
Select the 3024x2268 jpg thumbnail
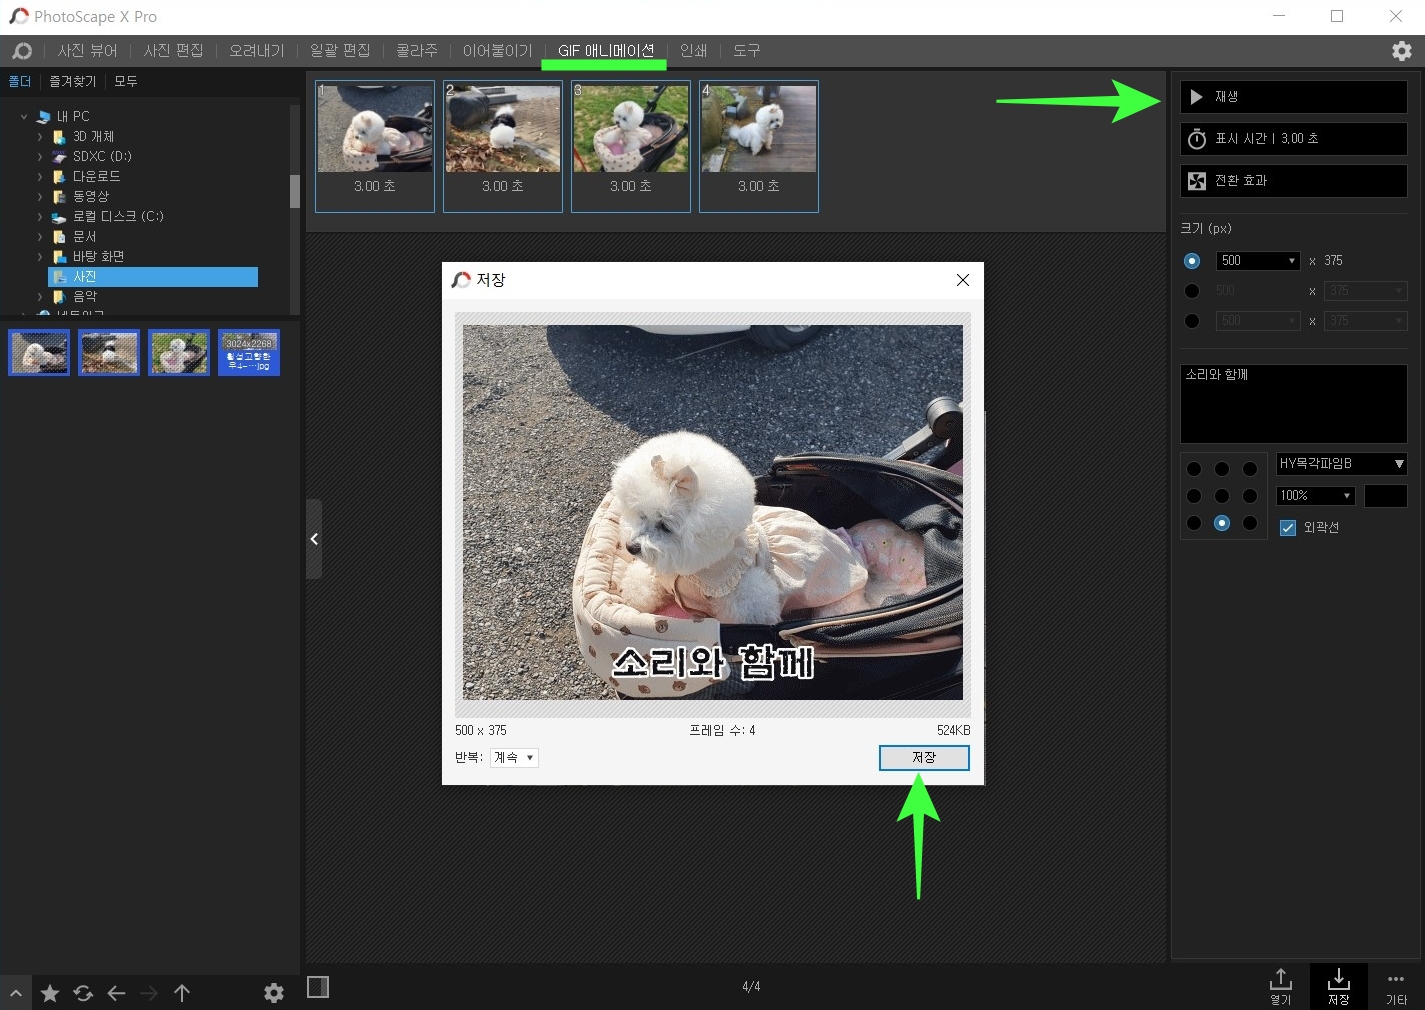tap(249, 353)
